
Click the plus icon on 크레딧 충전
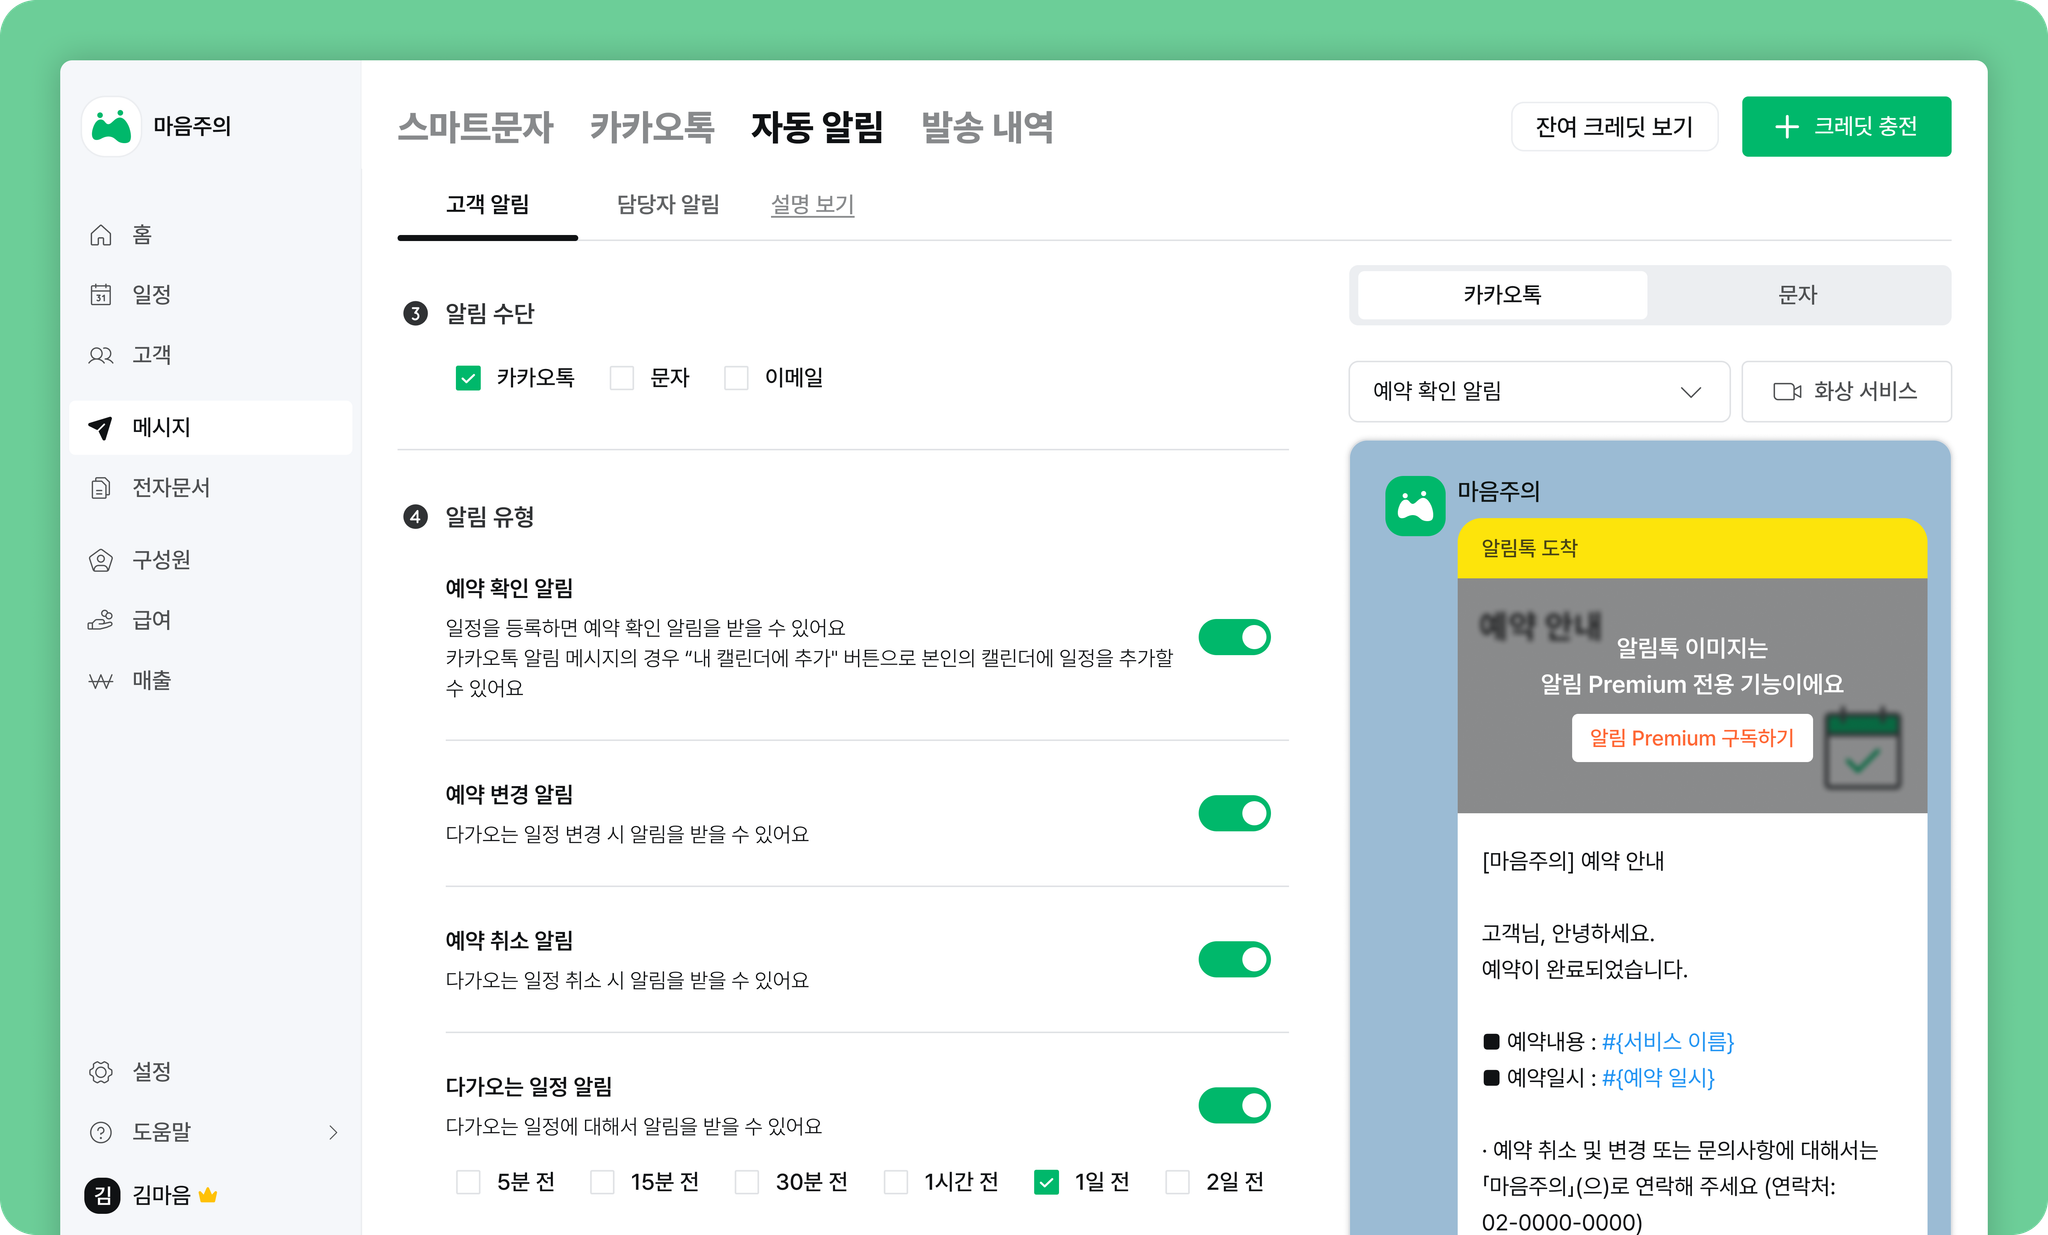coord(1787,127)
